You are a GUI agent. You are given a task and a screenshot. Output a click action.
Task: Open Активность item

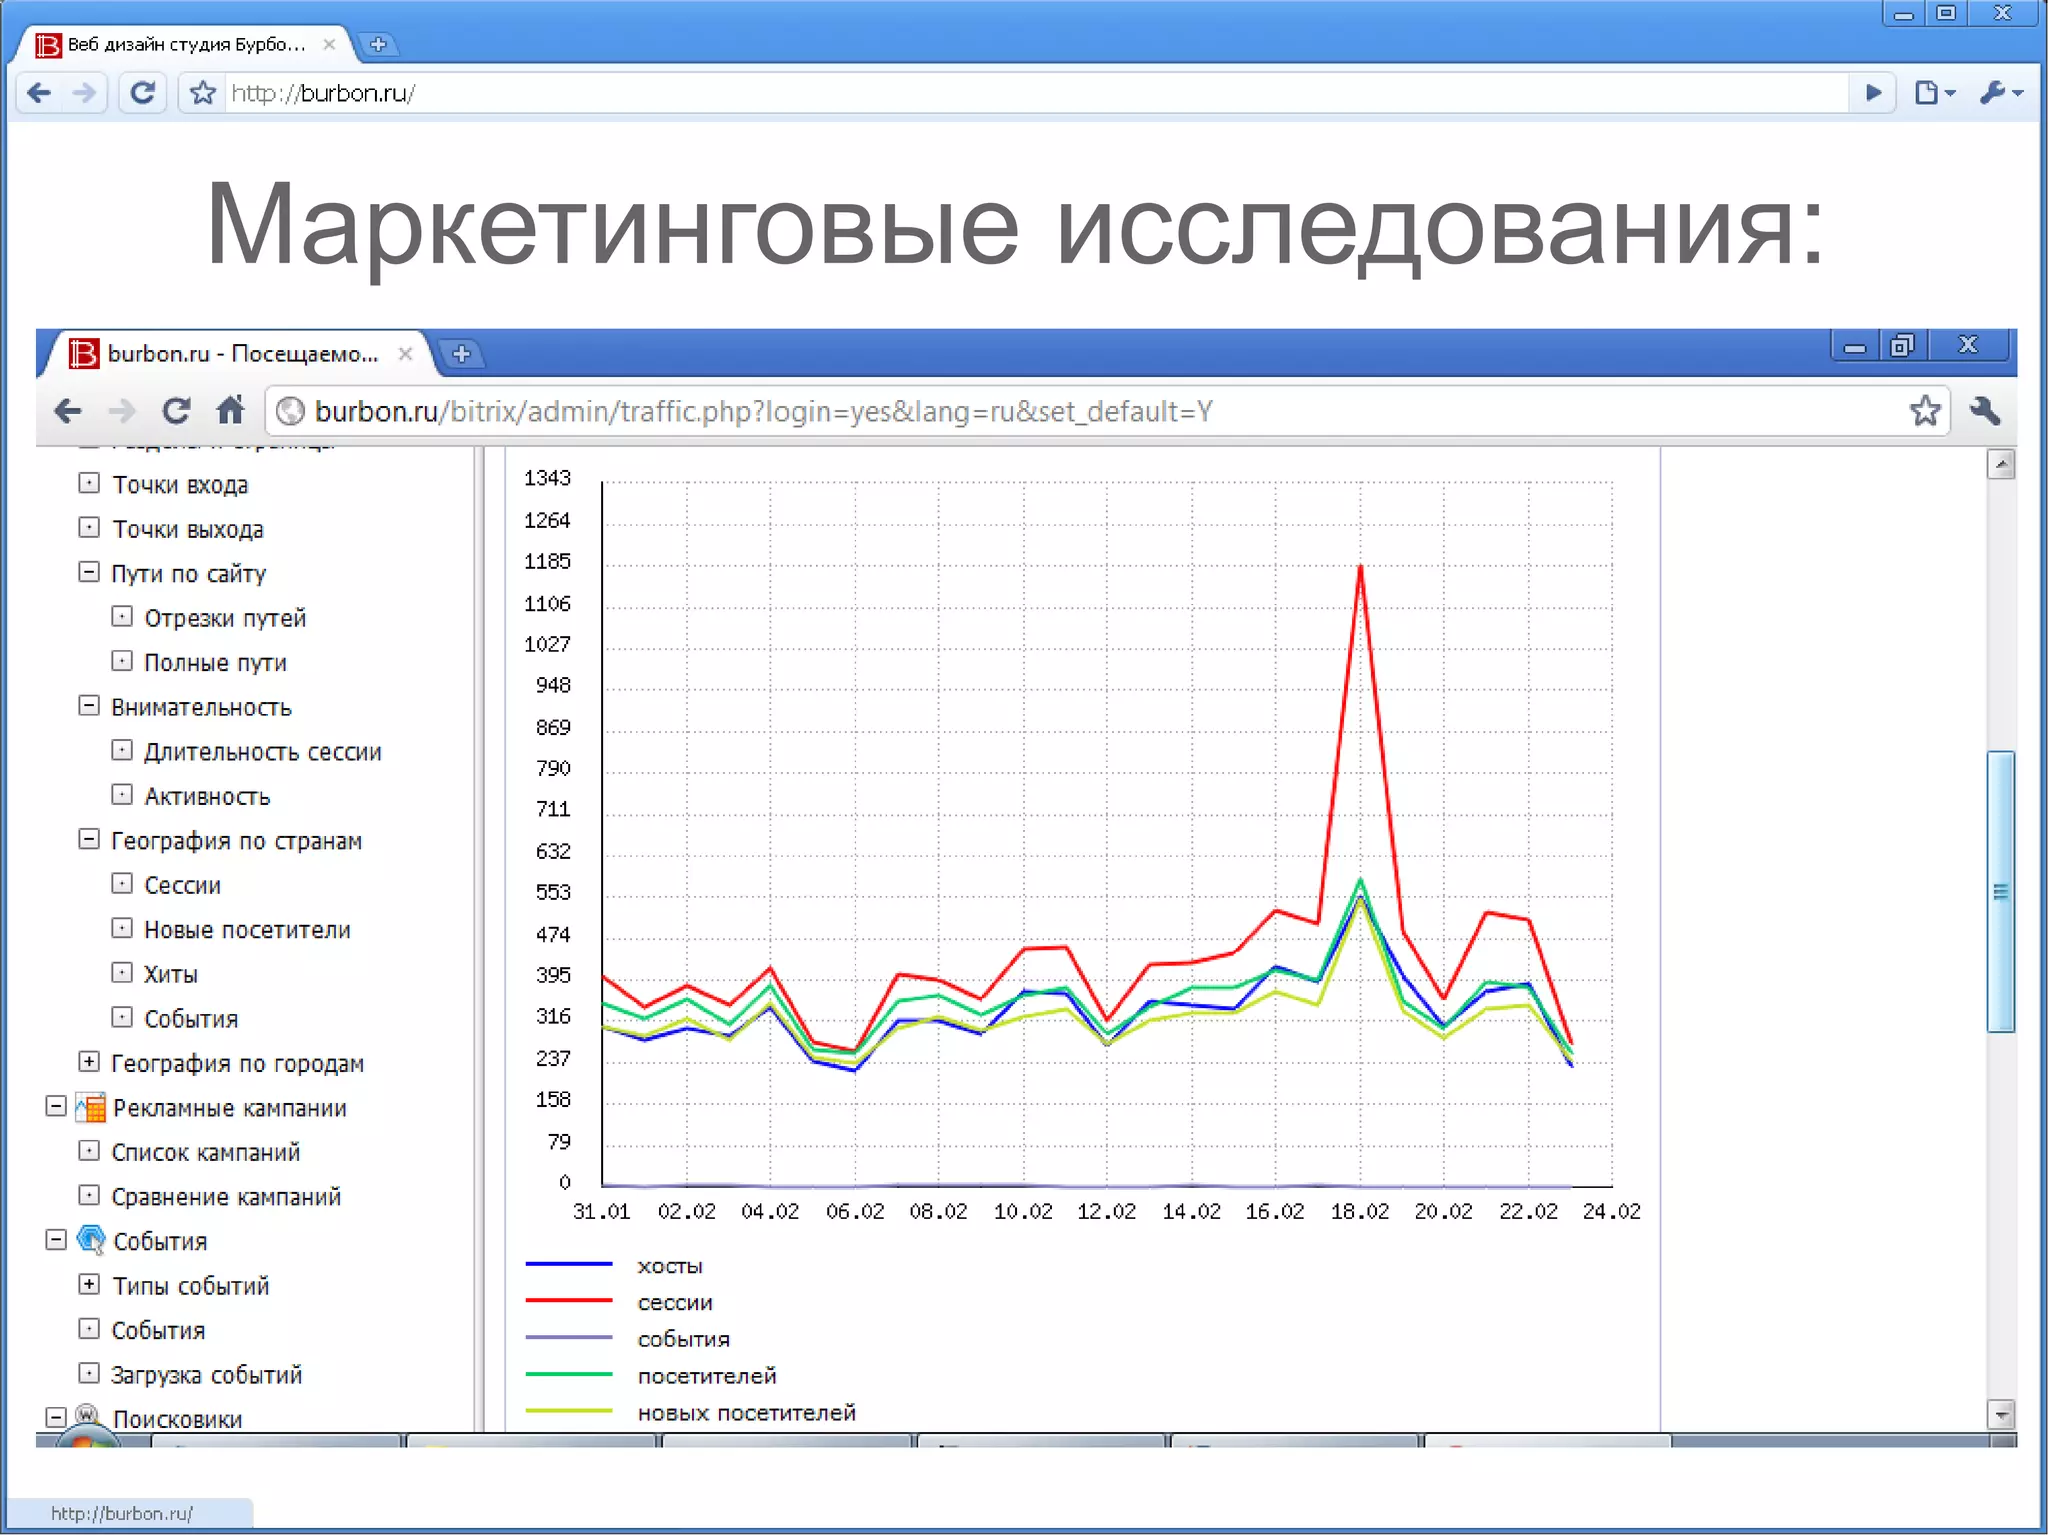[207, 796]
